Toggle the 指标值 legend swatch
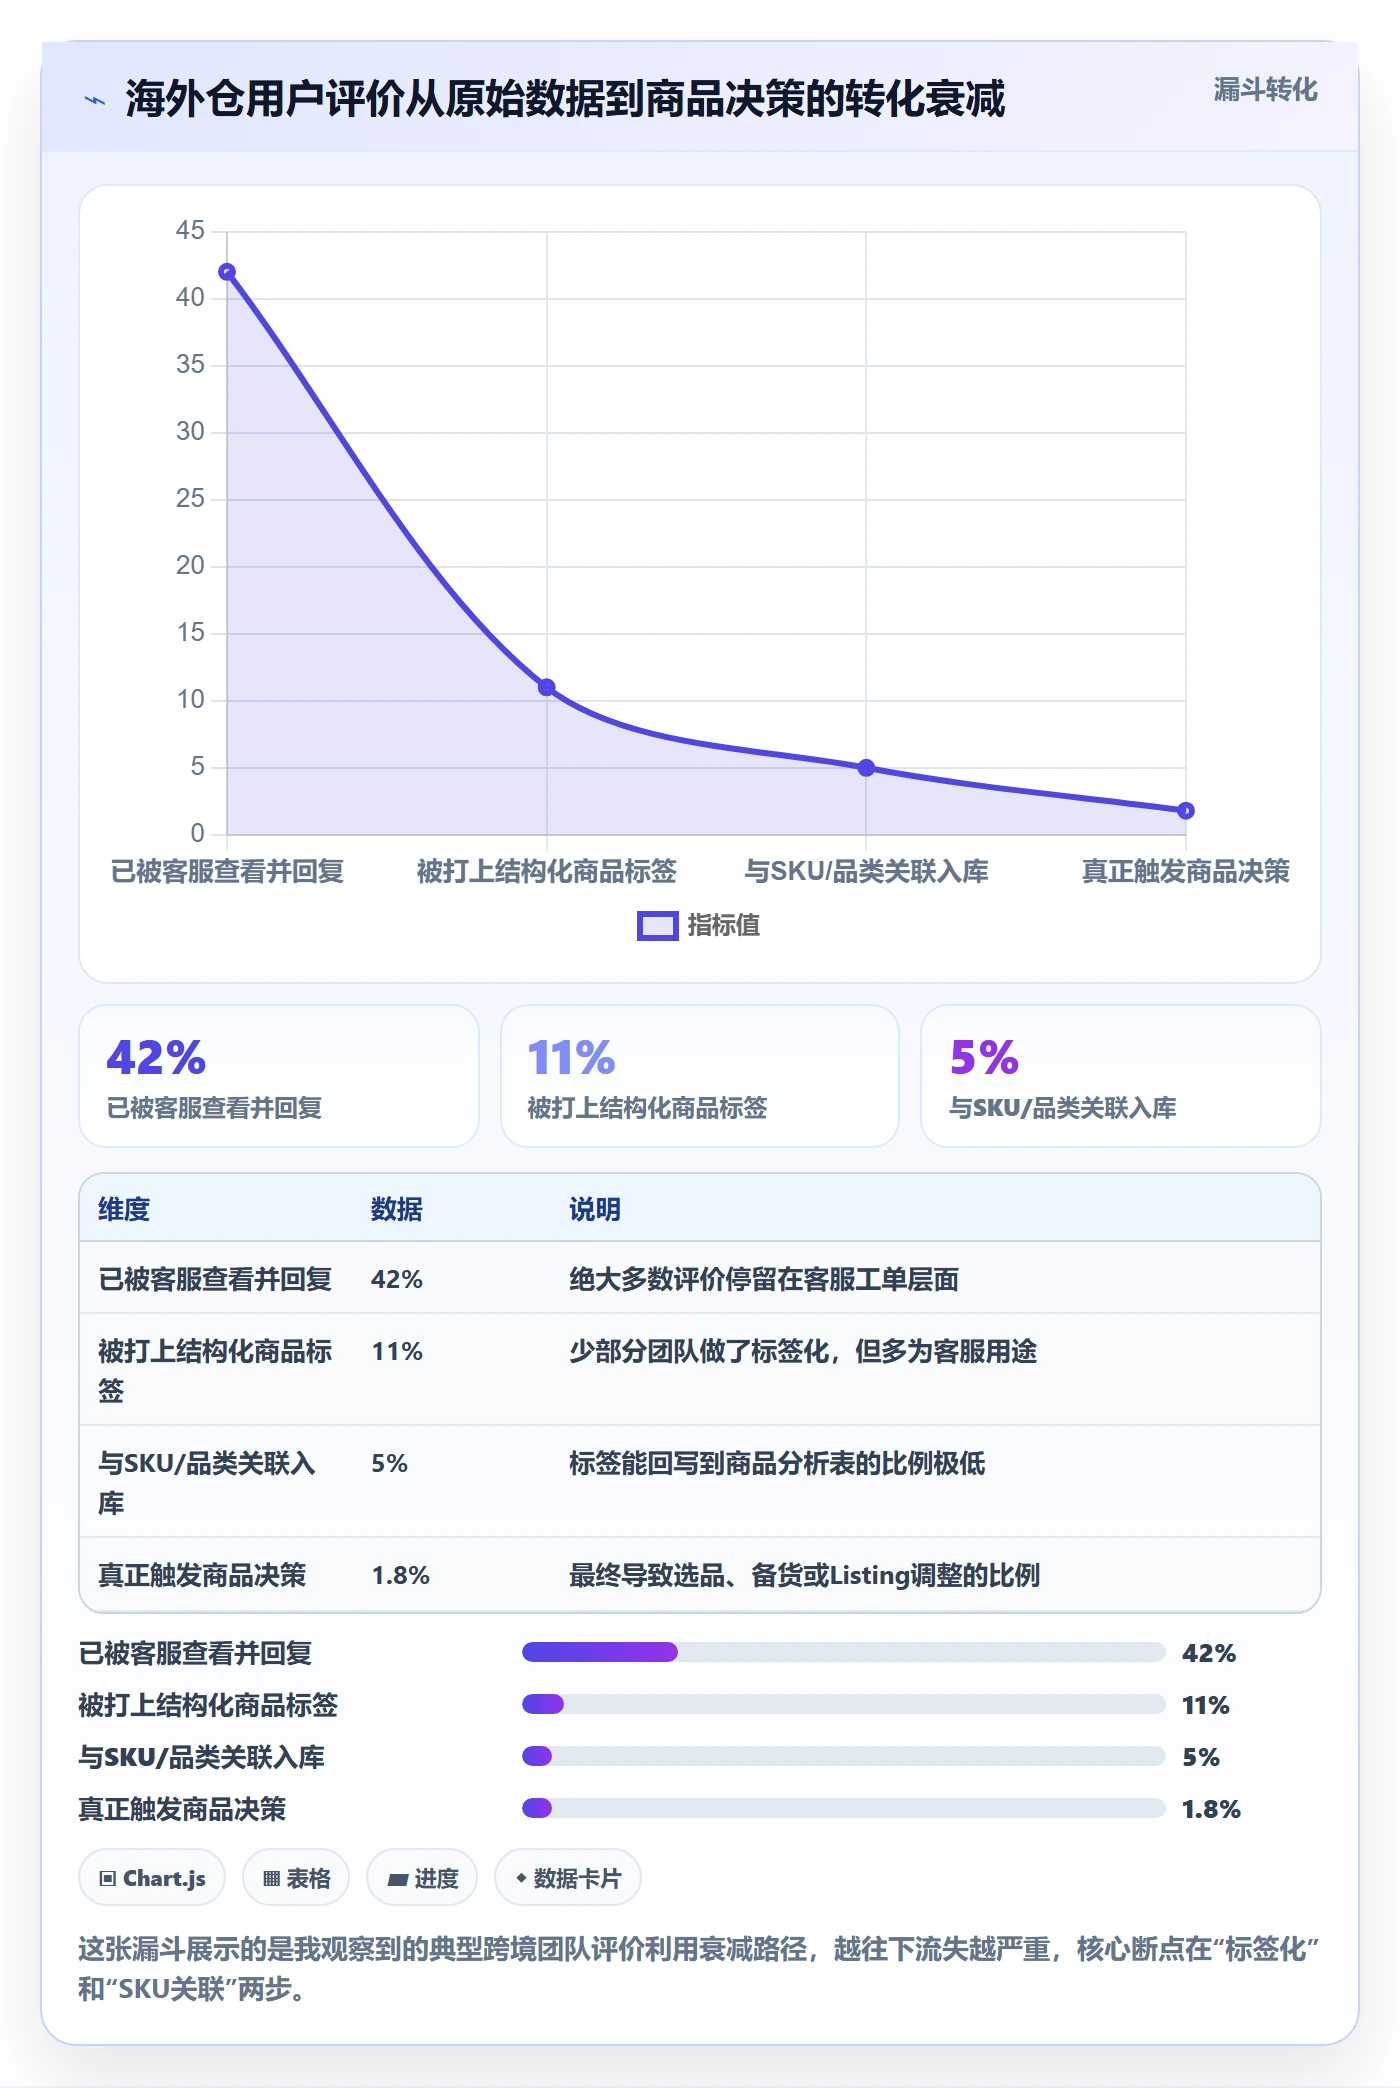 tap(658, 926)
